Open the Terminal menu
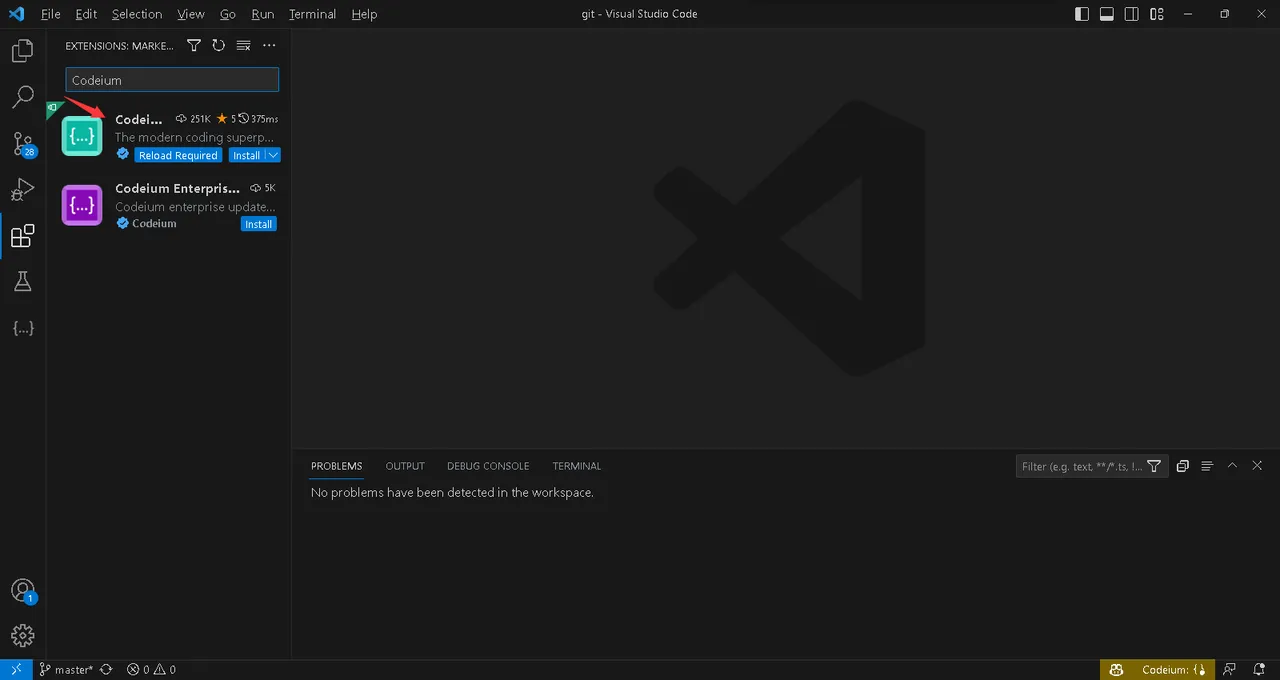This screenshot has height=680, width=1280. pyautogui.click(x=313, y=14)
